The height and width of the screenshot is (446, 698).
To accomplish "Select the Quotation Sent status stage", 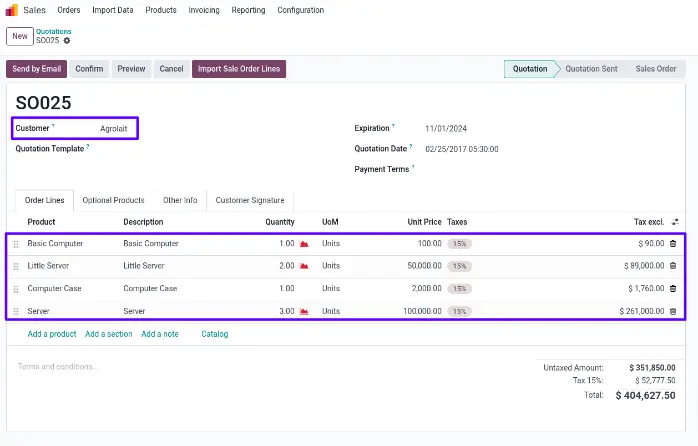I will [x=590, y=69].
